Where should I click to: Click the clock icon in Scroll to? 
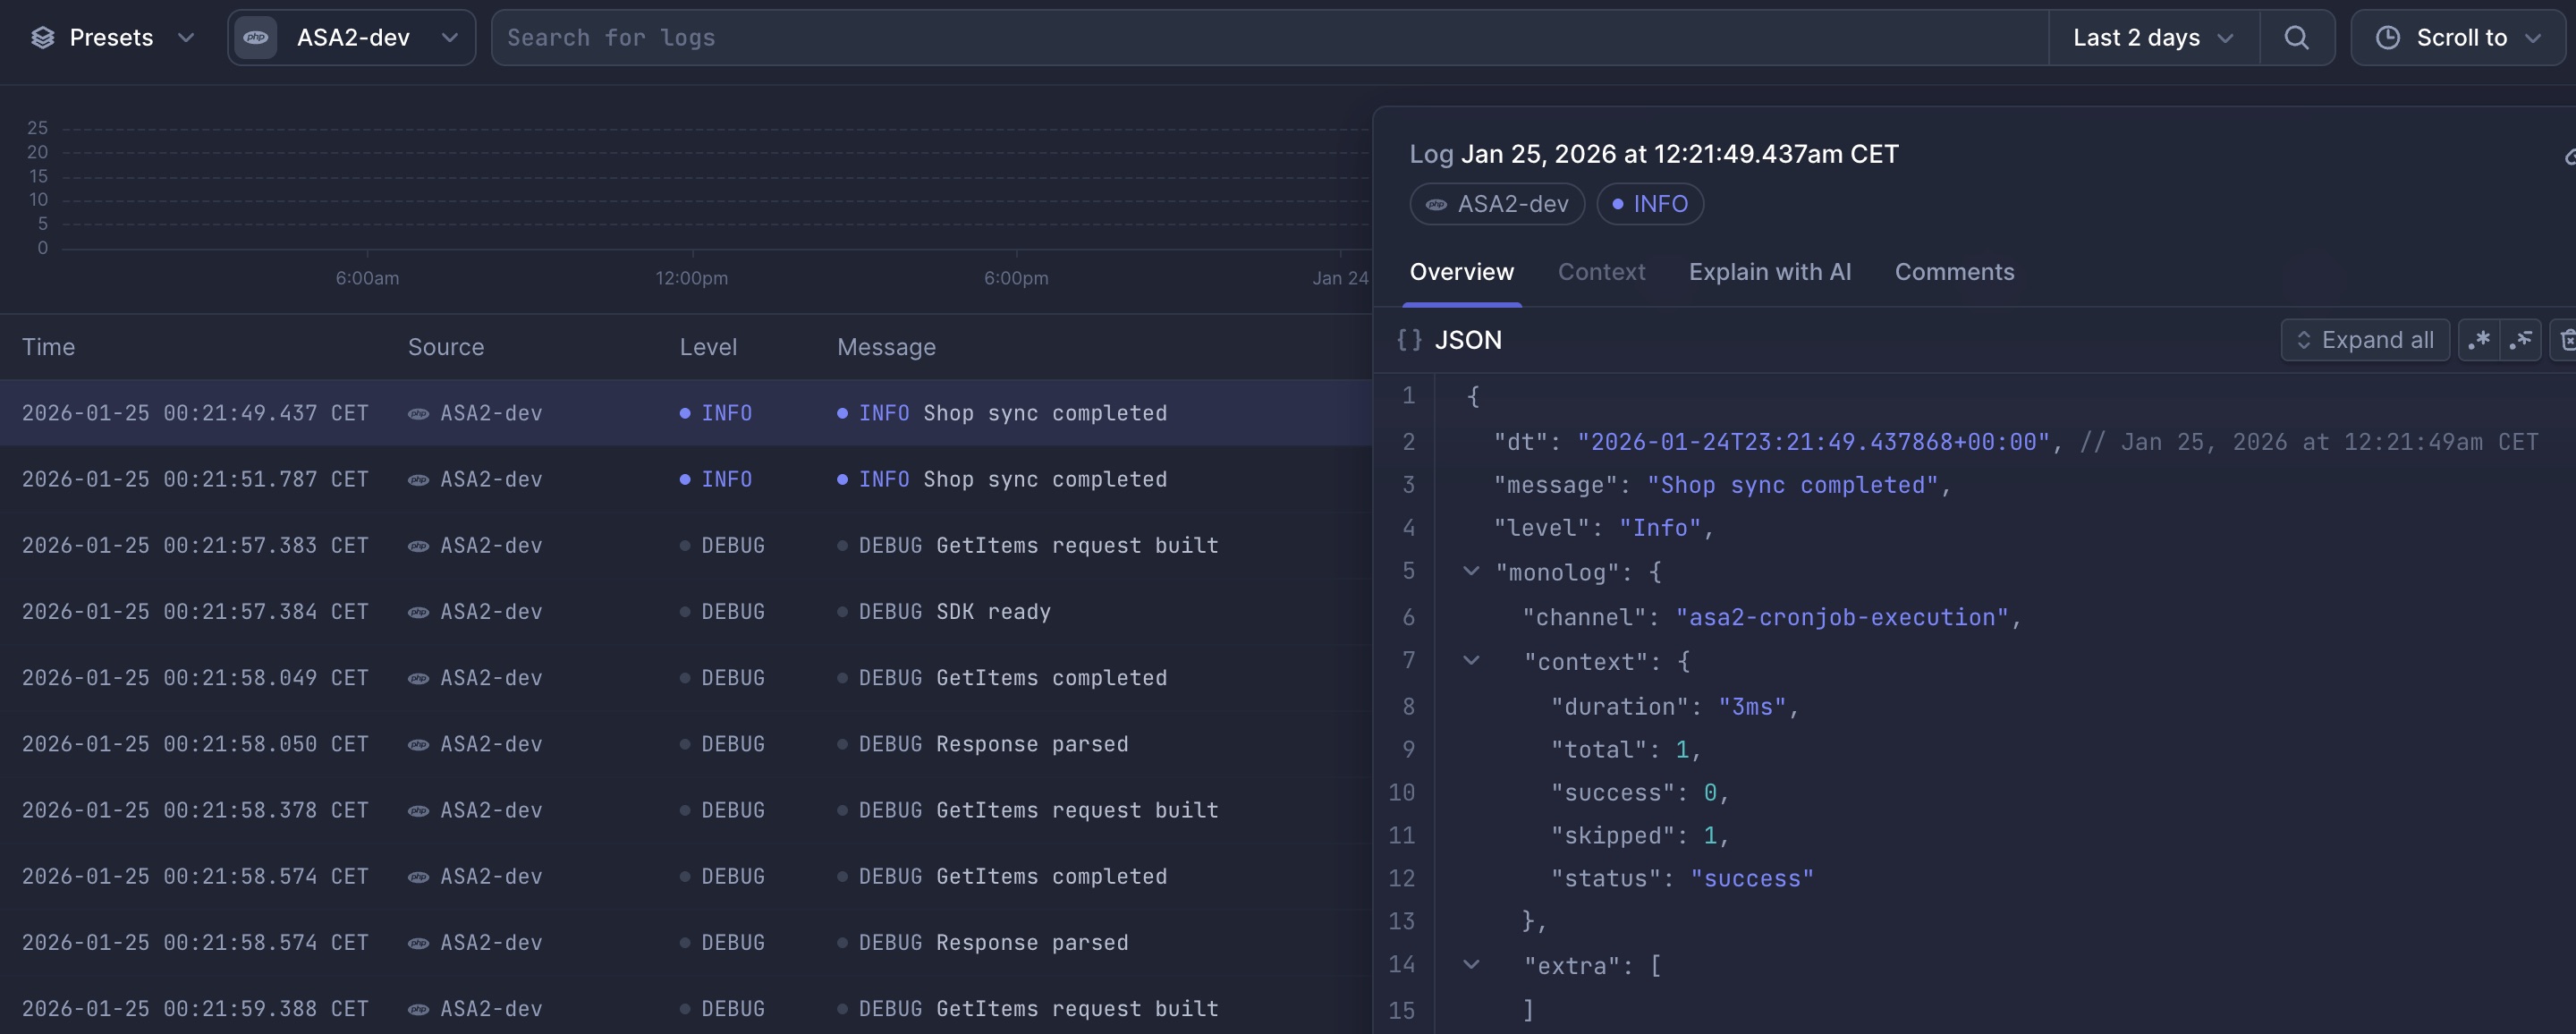(2387, 38)
